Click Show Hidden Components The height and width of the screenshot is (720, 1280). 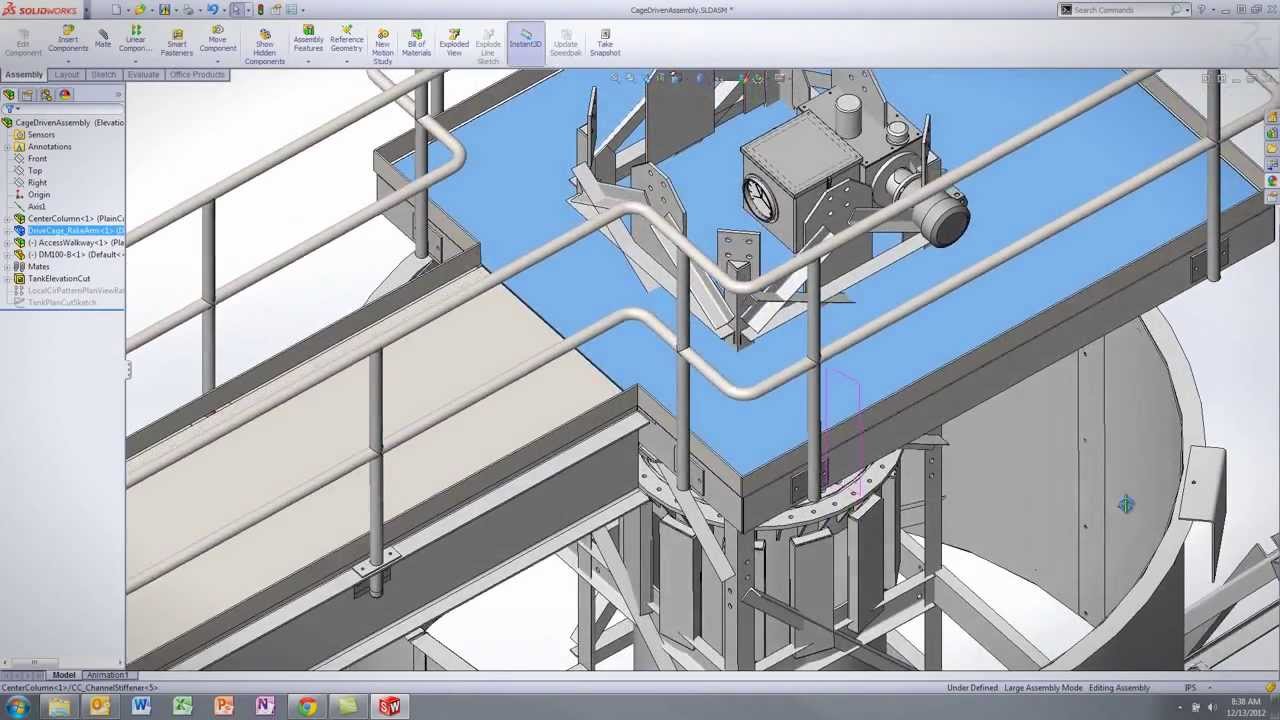click(265, 47)
